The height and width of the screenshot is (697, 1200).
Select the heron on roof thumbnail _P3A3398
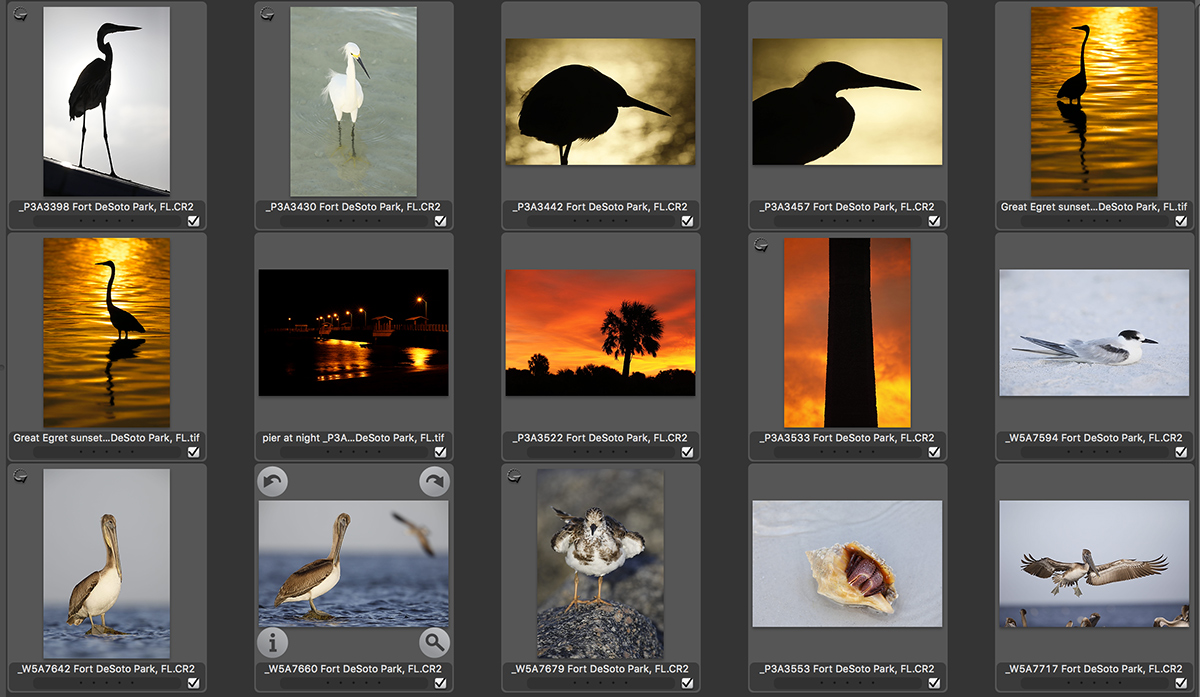107,101
